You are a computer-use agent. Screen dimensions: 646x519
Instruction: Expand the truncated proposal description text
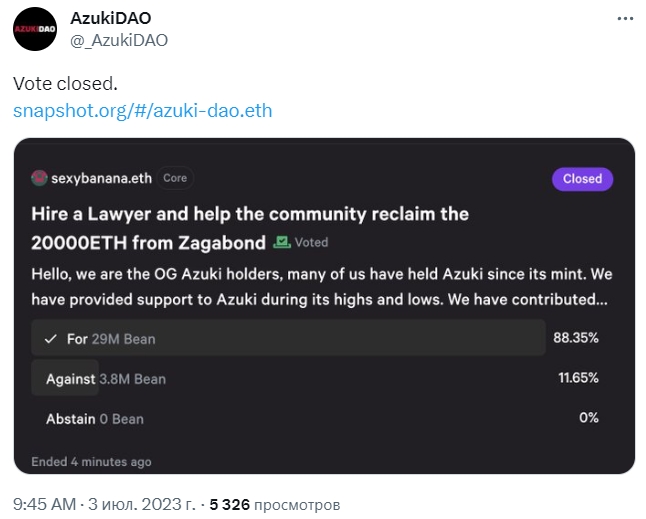coord(322,285)
